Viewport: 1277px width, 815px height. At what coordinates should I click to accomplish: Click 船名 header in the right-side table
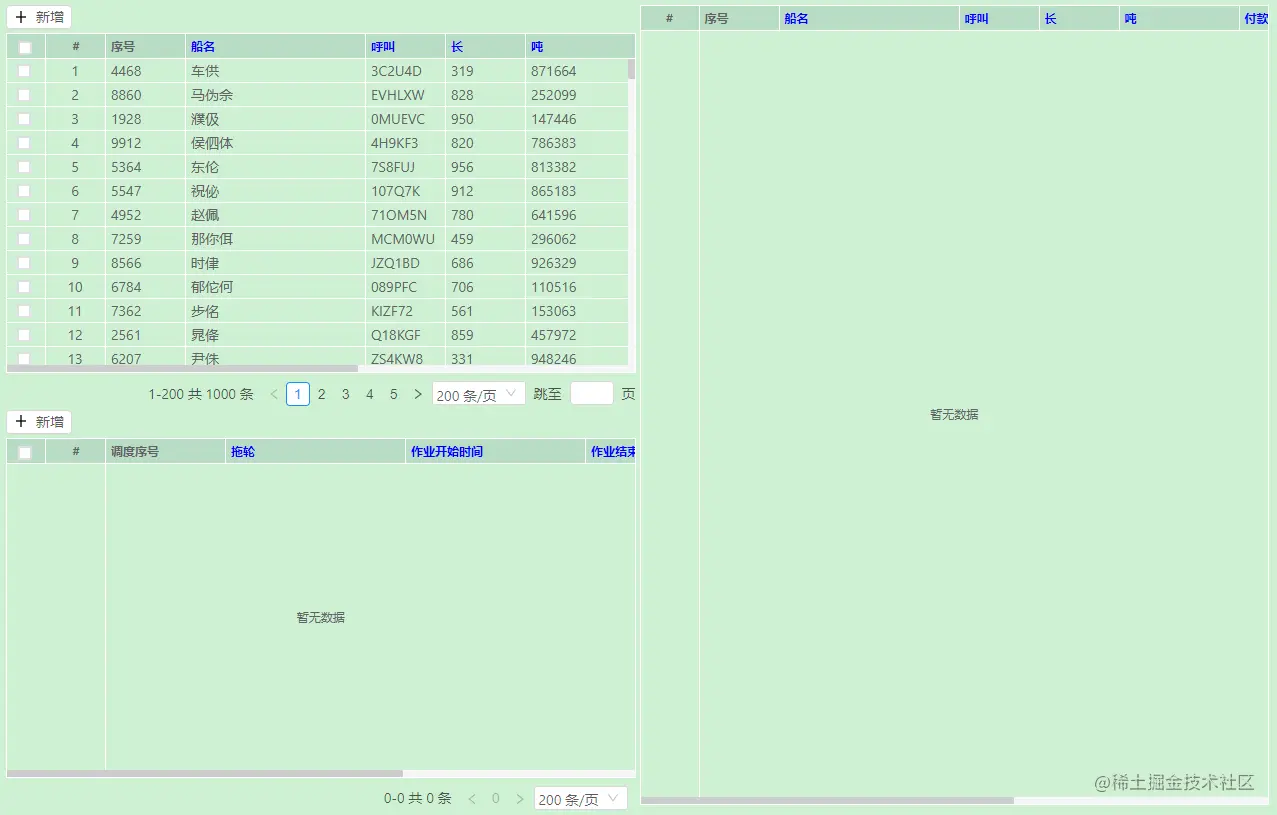coord(870,18)
